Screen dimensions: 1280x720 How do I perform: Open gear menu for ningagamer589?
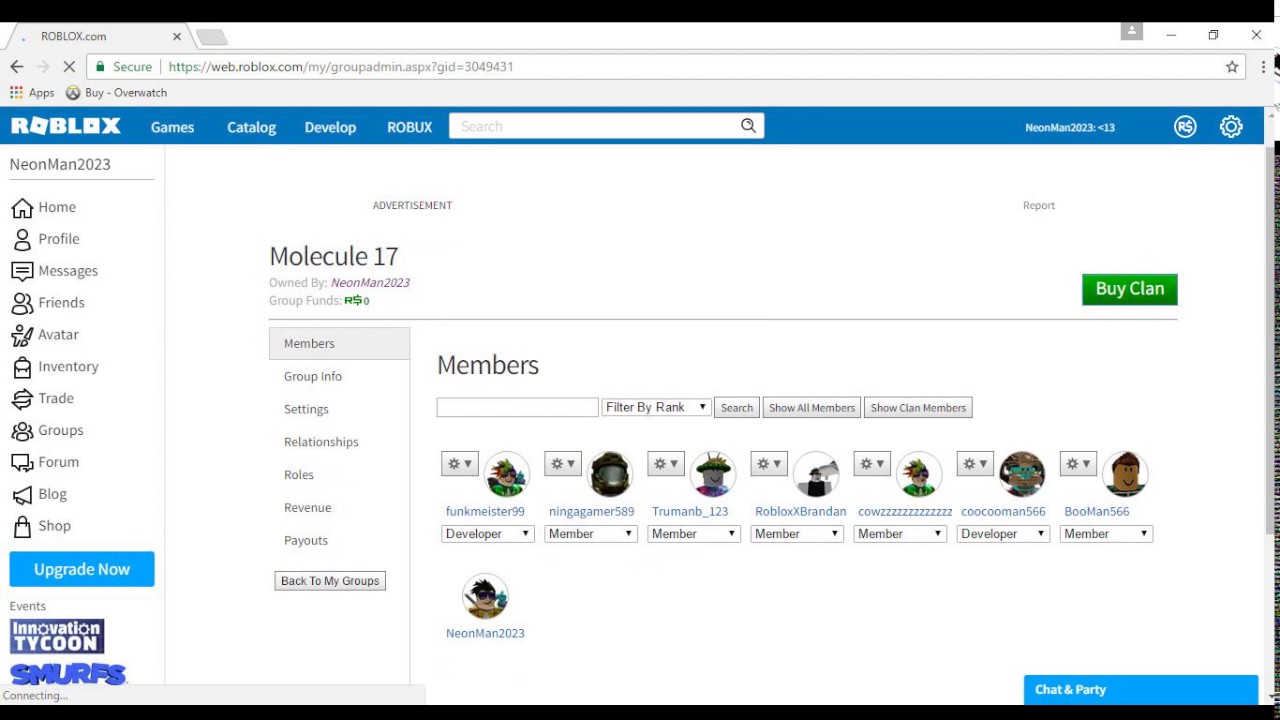coord(563,464)
